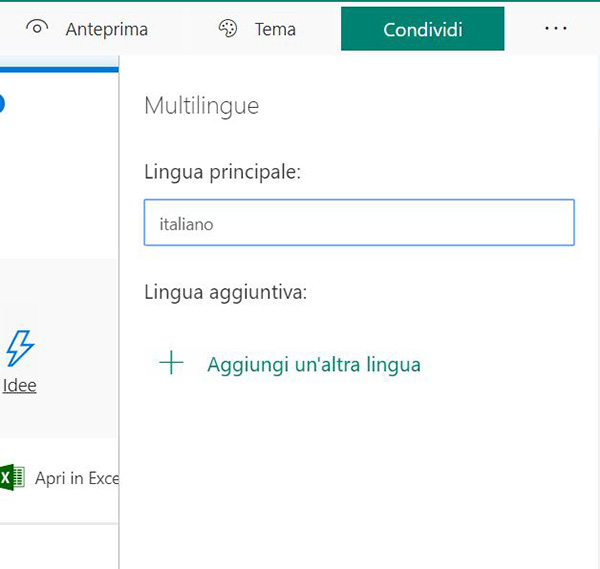600x569 pixels.
Task: Open the three-dots more options menu
Action: click(x=556, y=28)
